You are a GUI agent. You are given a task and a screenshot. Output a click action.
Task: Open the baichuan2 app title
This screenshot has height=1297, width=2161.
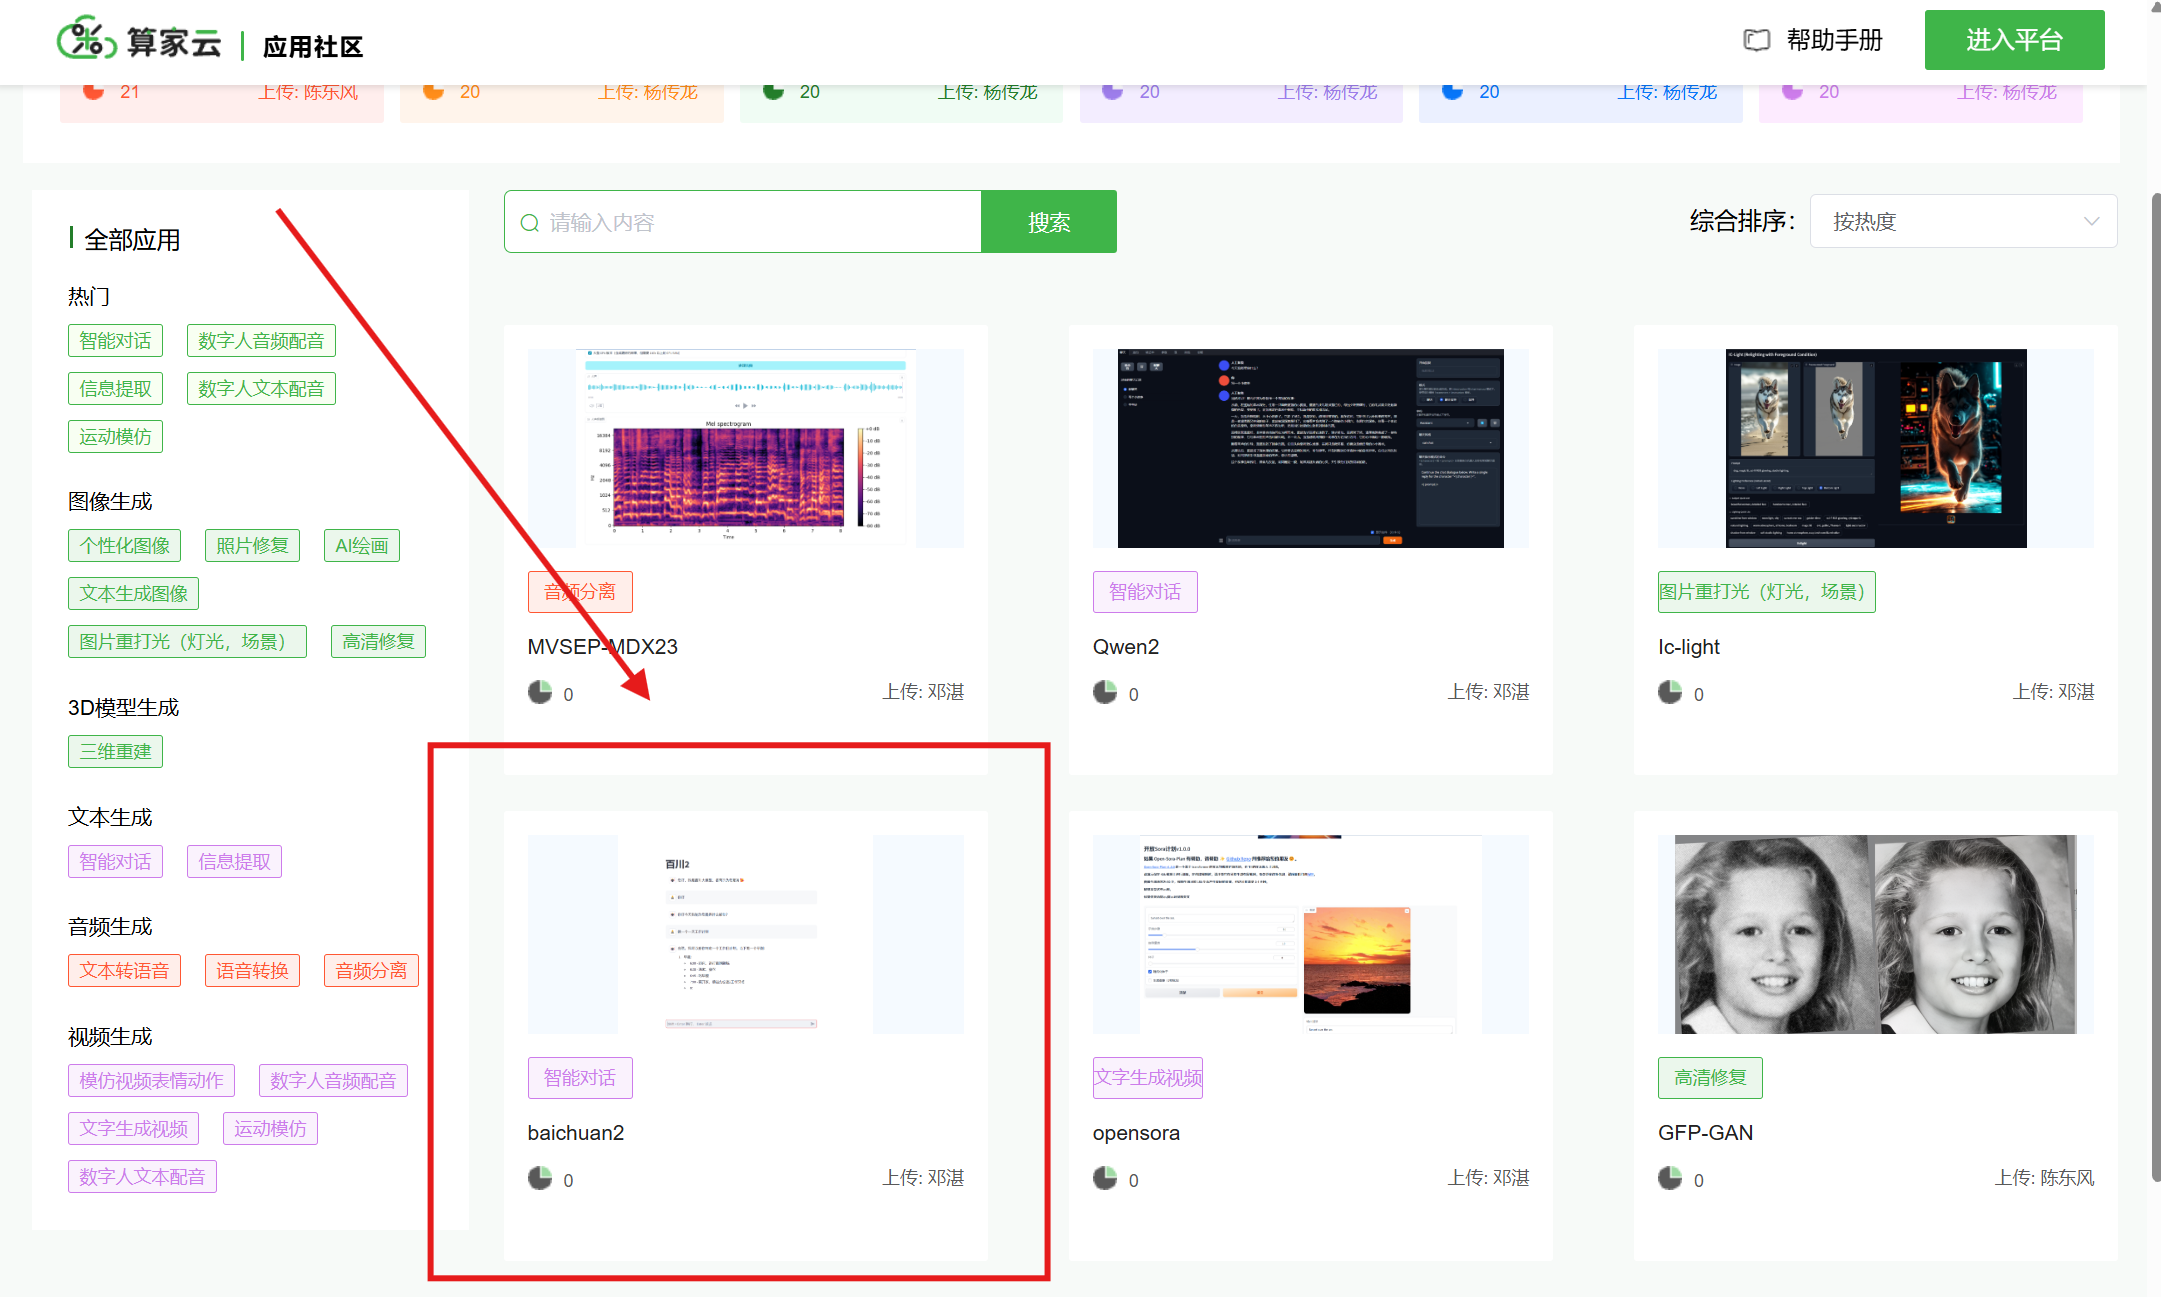click(x=576, y=1133)
